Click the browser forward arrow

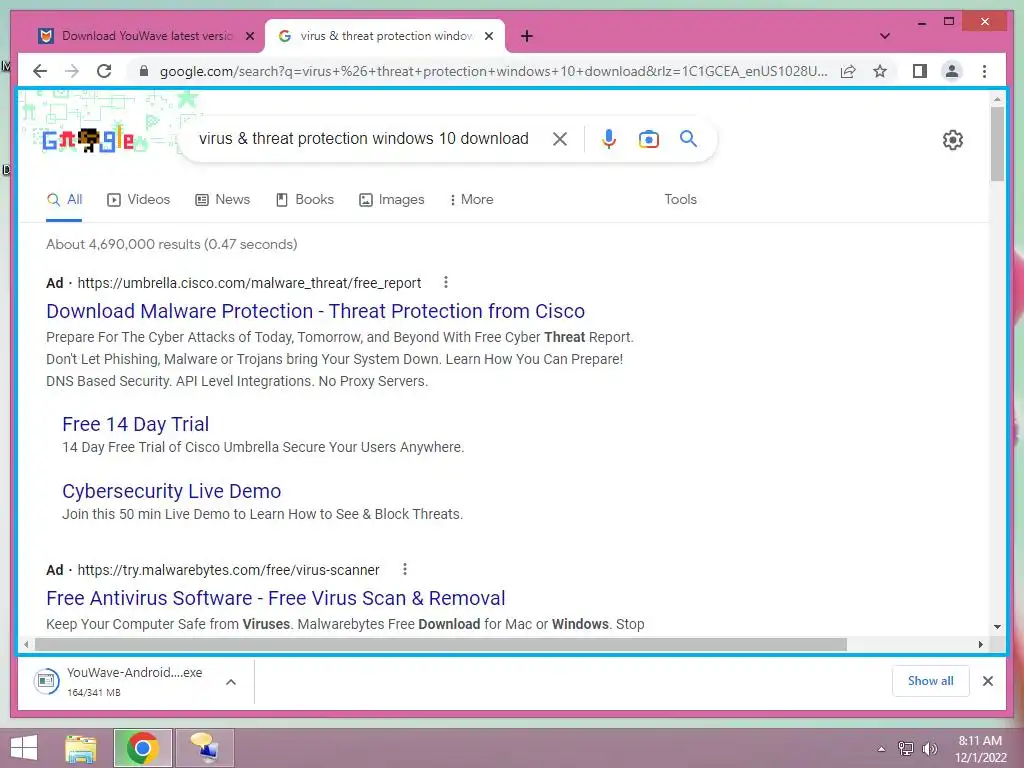(72, 71)
